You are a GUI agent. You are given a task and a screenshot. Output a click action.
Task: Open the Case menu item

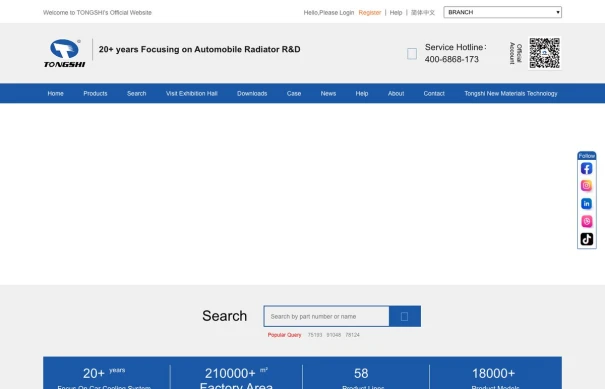294,93
